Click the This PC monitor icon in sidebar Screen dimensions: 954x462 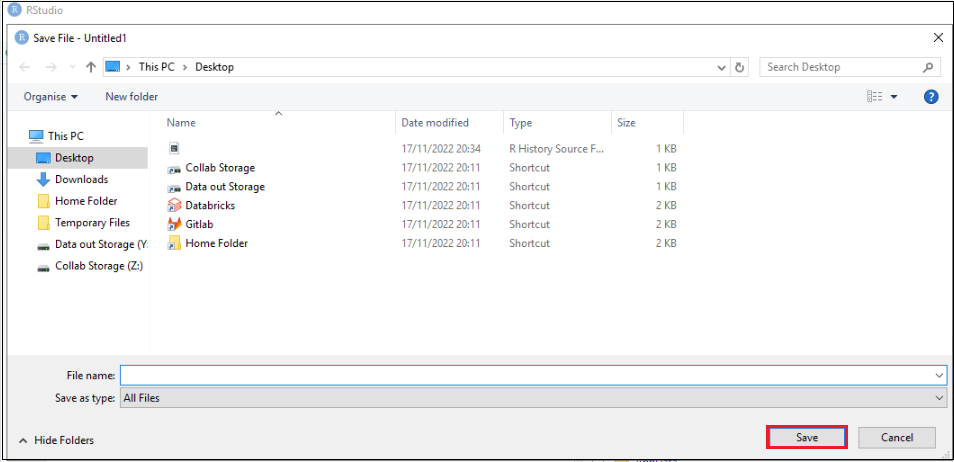pyautogui.click(x=36, y=136)
